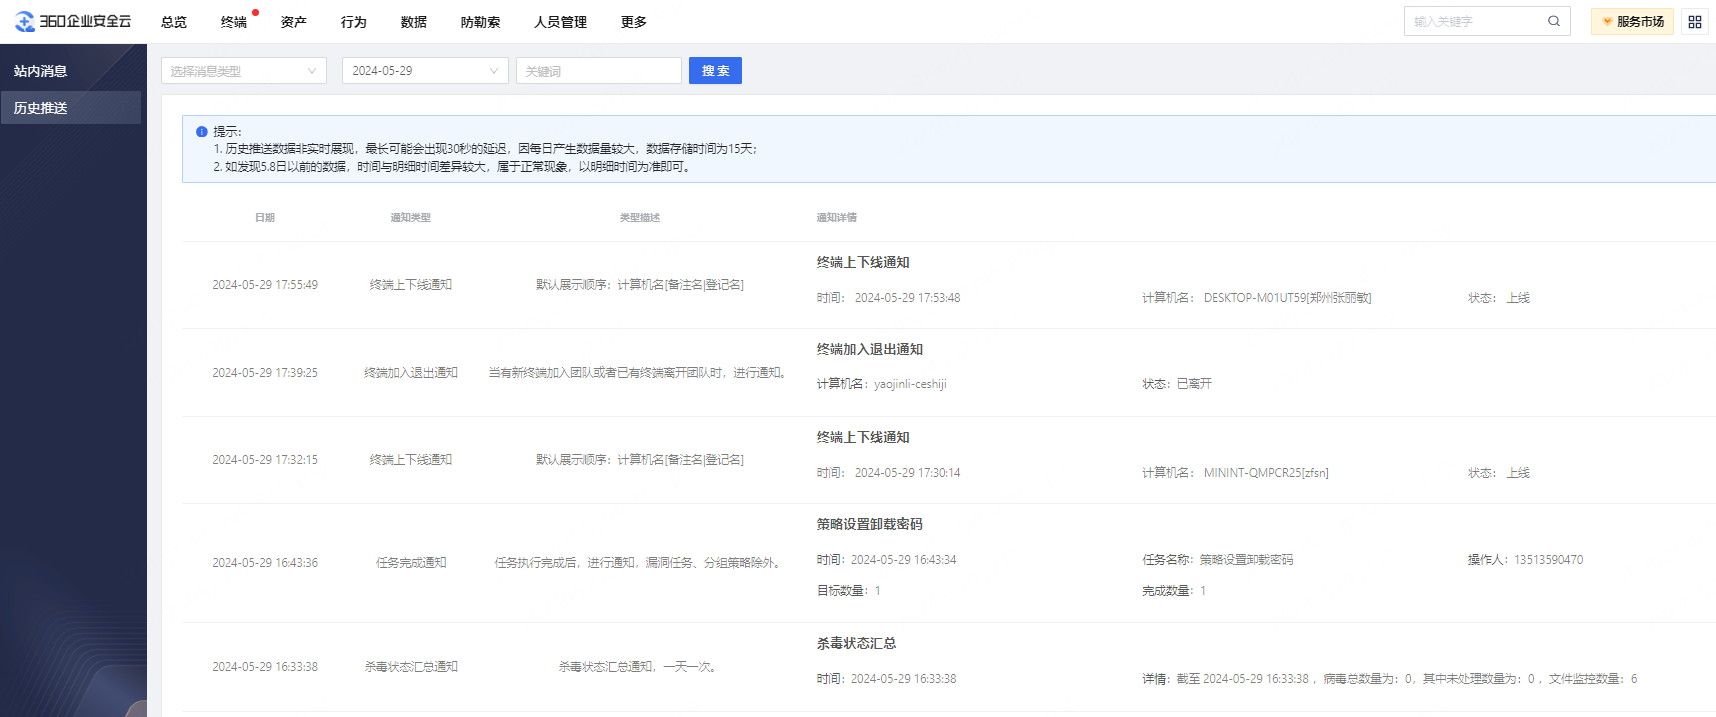Image resolution: width=1716 pixels, height=717 pixels.
Task: Open the 资产 menu
Action: 294,22
